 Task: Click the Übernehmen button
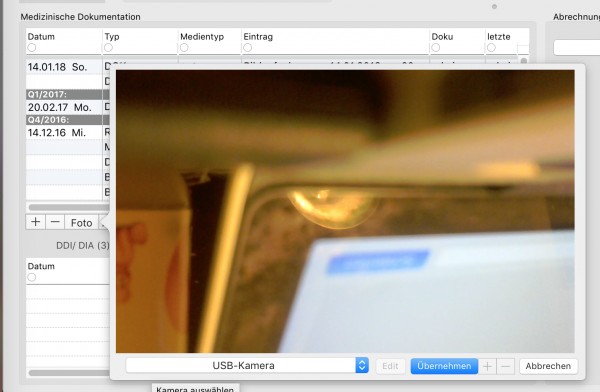pos(444,366)
